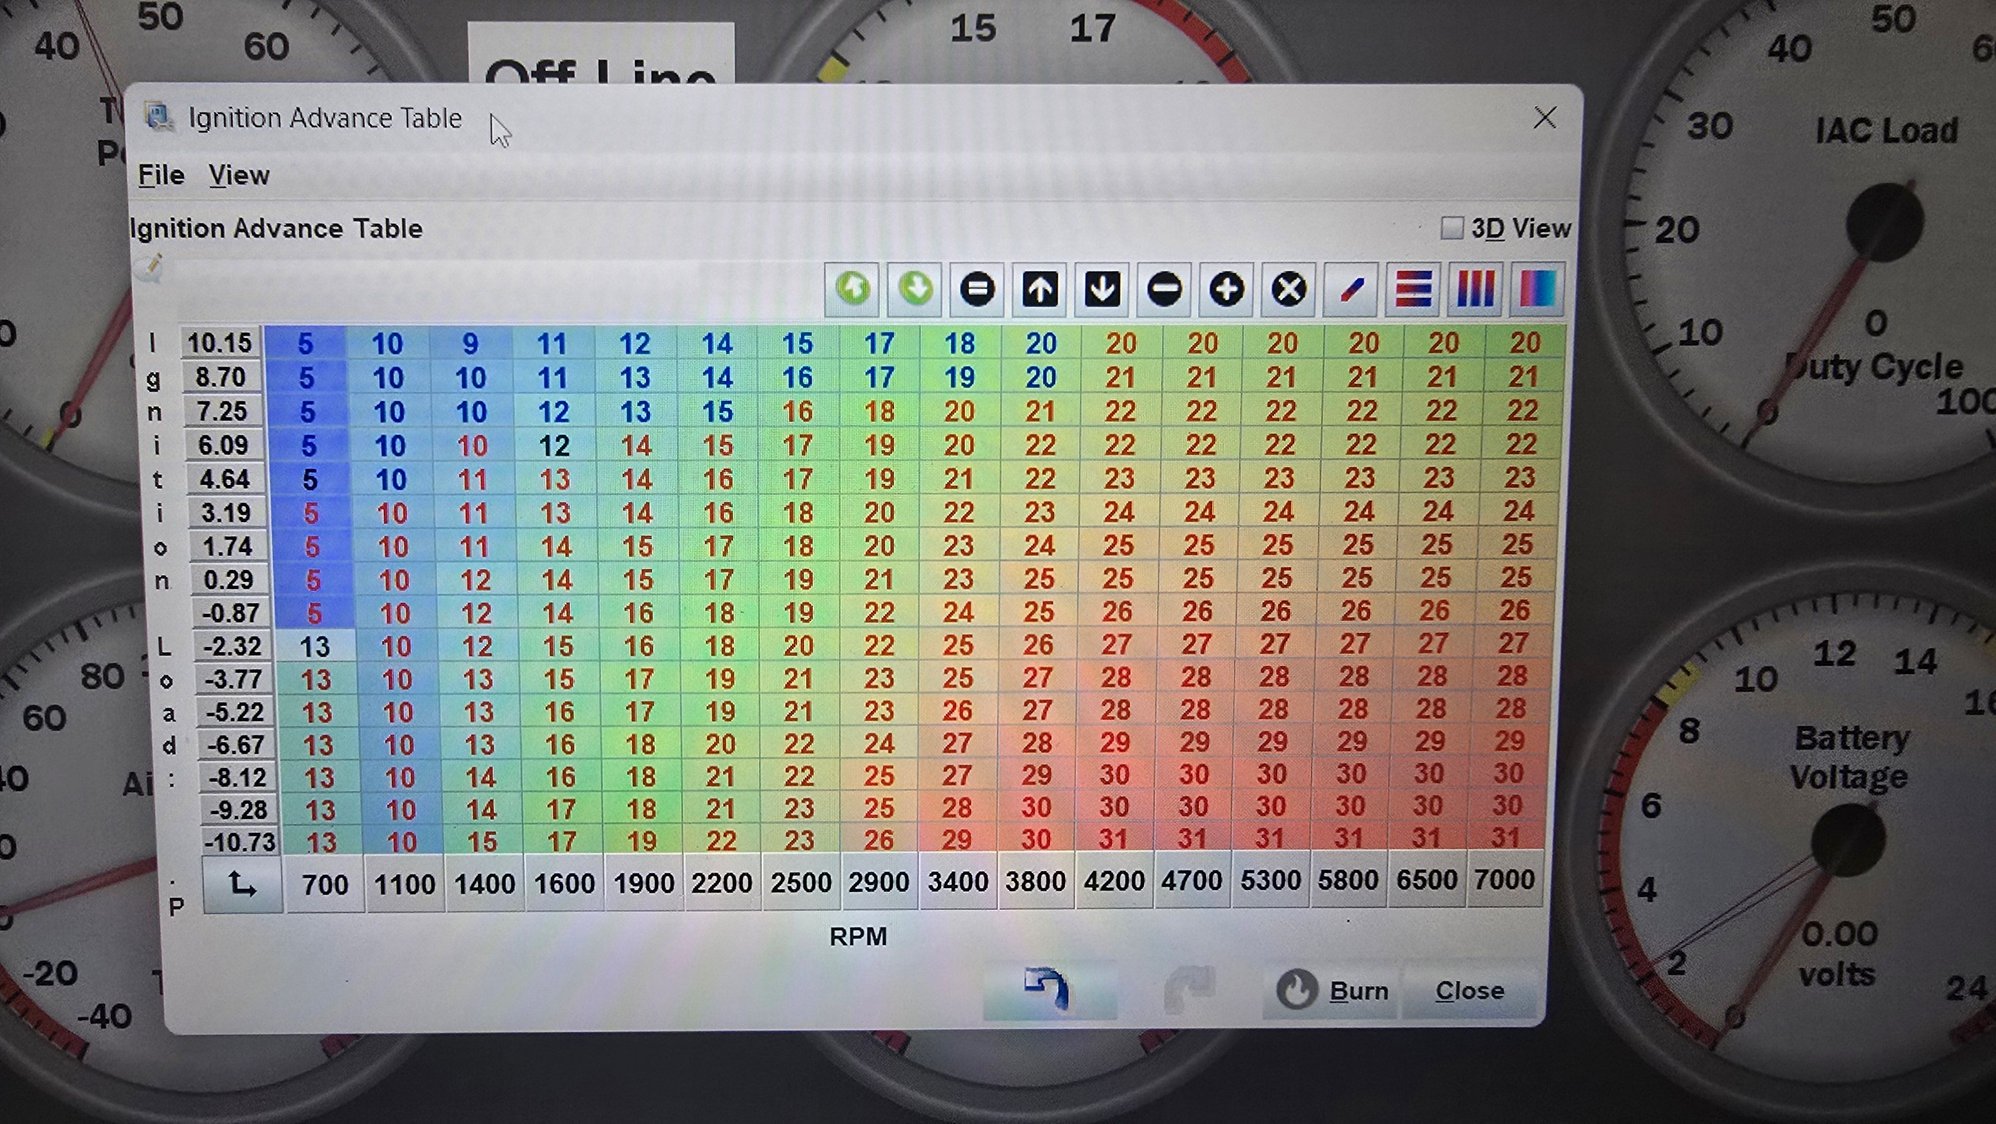The width and height of the screenshot is (1996, 1124).
Task: Click the black increment up-arrow icon
Action: (1039, 290)
